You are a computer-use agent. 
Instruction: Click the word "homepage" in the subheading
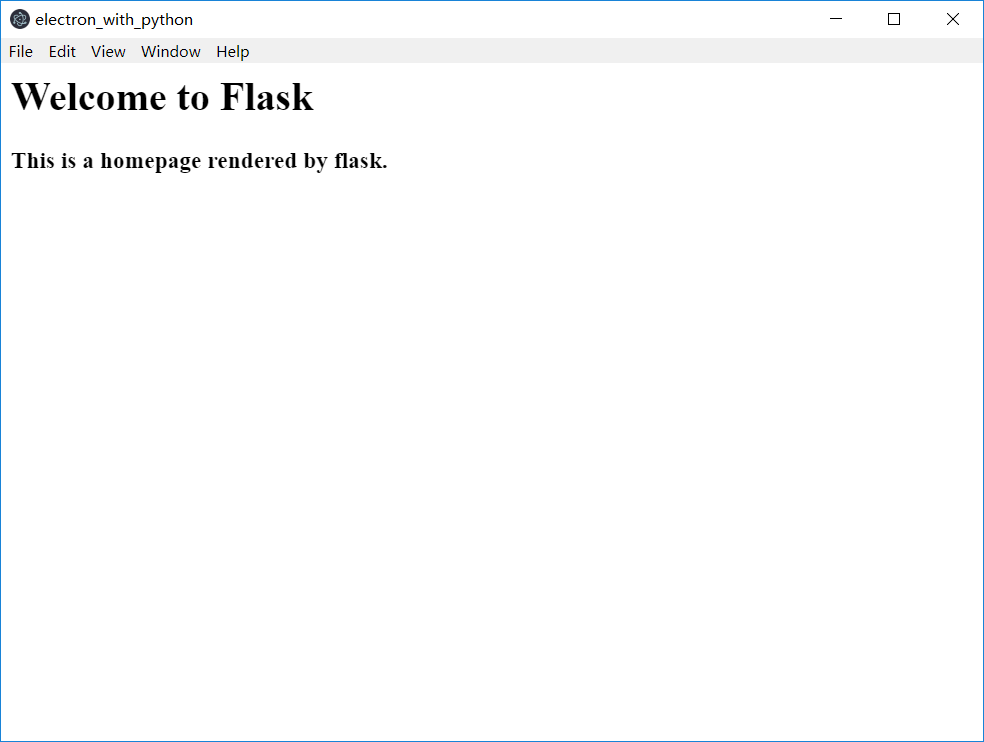tap(151, 162)
